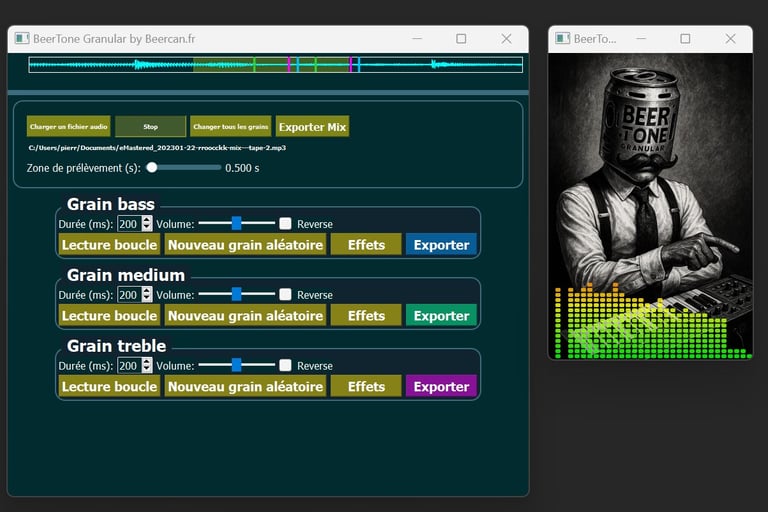
Task: Click 'Changer tous les grains' button
Action: coord(231,126)
